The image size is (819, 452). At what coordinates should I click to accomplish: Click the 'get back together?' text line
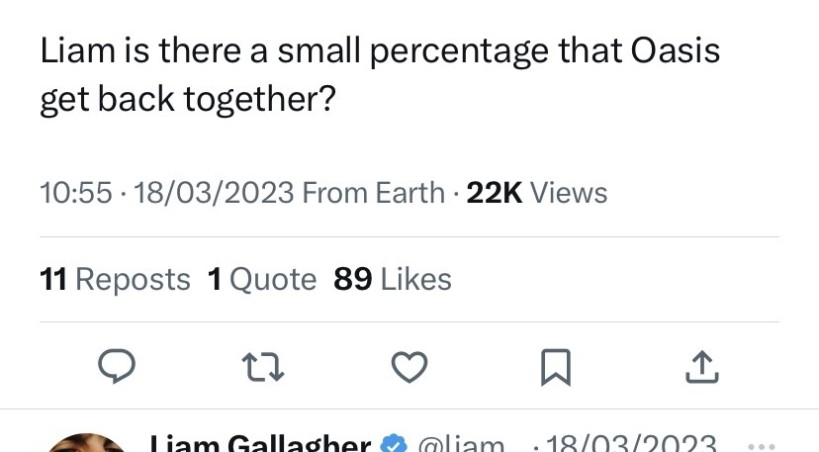(x=187, y=101)
